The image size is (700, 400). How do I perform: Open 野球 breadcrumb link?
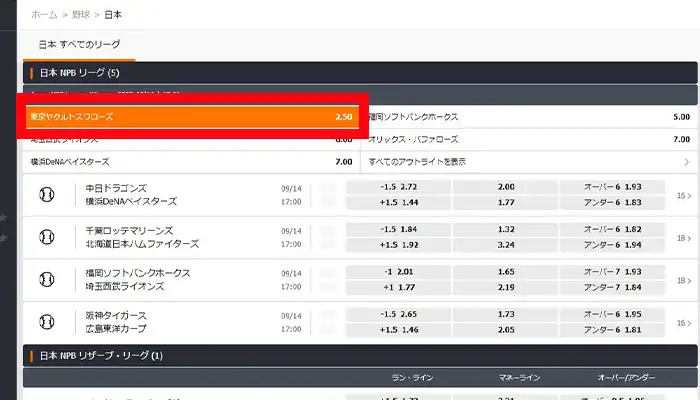pyautogui.click(x=81, y=15)
